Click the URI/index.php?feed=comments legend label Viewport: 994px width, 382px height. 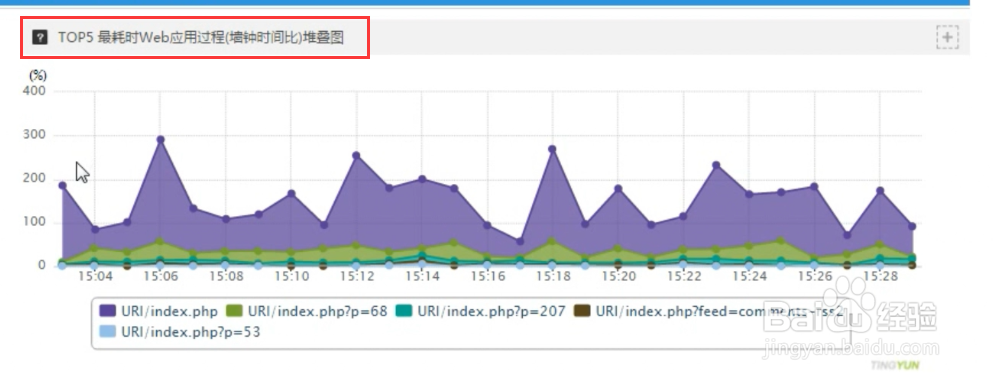click(x=720, y=311)
